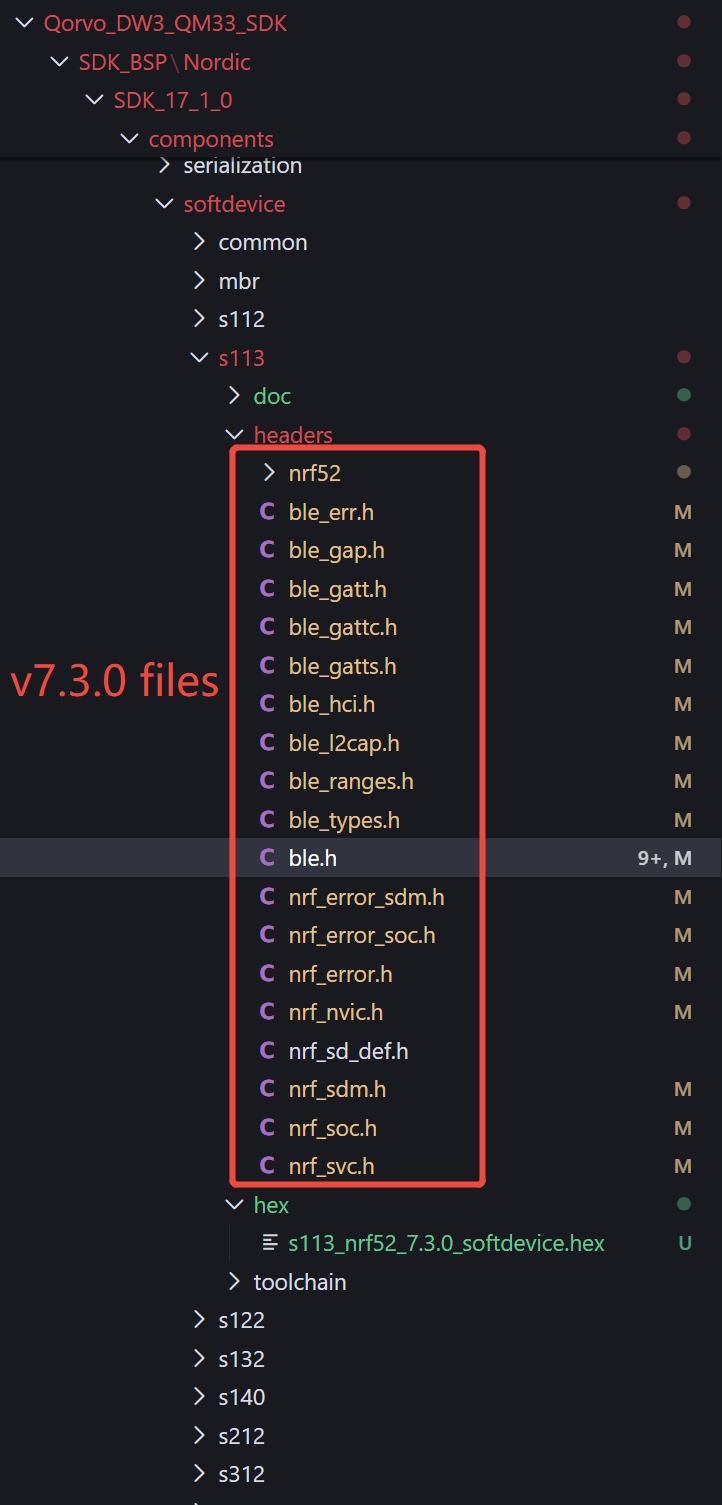The image size is (722, 1505).
Task: Select the ble_gatt.h file name
Action: click(338, 589)
